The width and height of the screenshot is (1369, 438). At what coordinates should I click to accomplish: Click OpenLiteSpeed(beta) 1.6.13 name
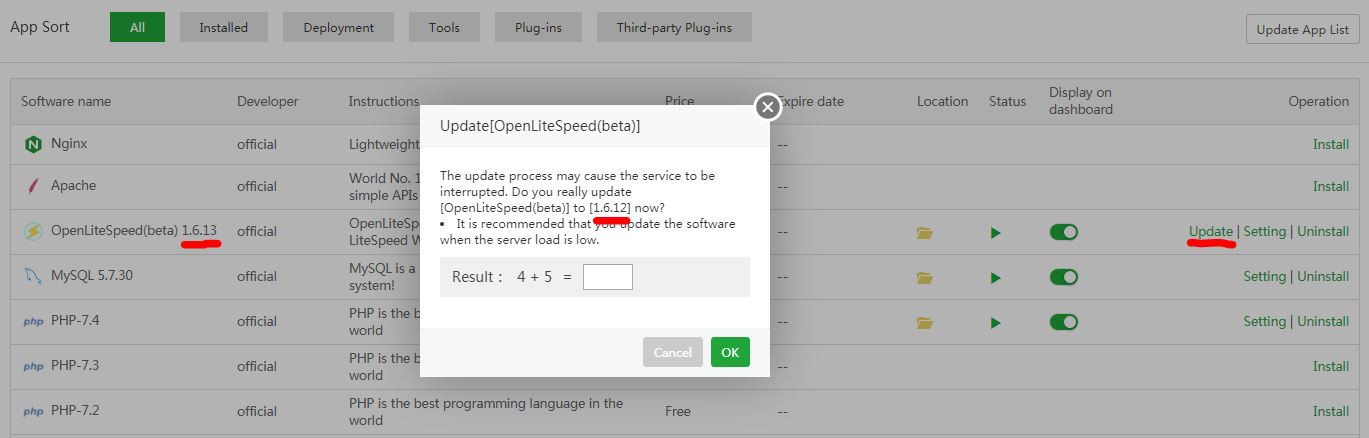click(x=134, y=231)
